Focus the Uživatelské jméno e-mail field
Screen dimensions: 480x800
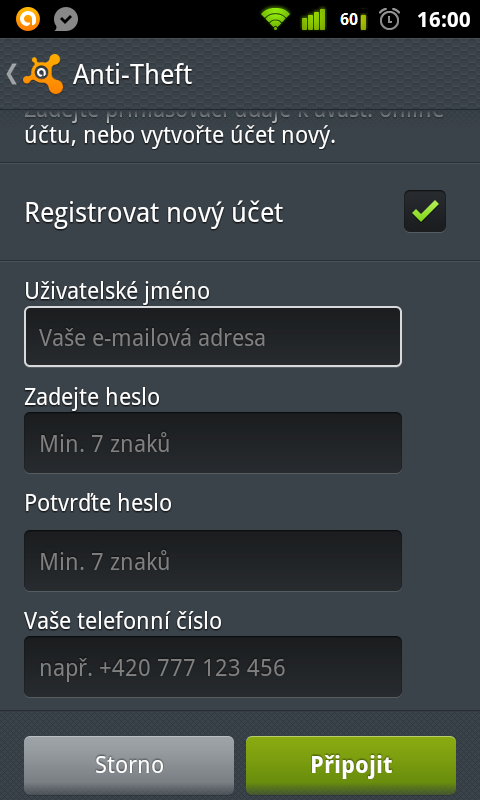[213, 337]
